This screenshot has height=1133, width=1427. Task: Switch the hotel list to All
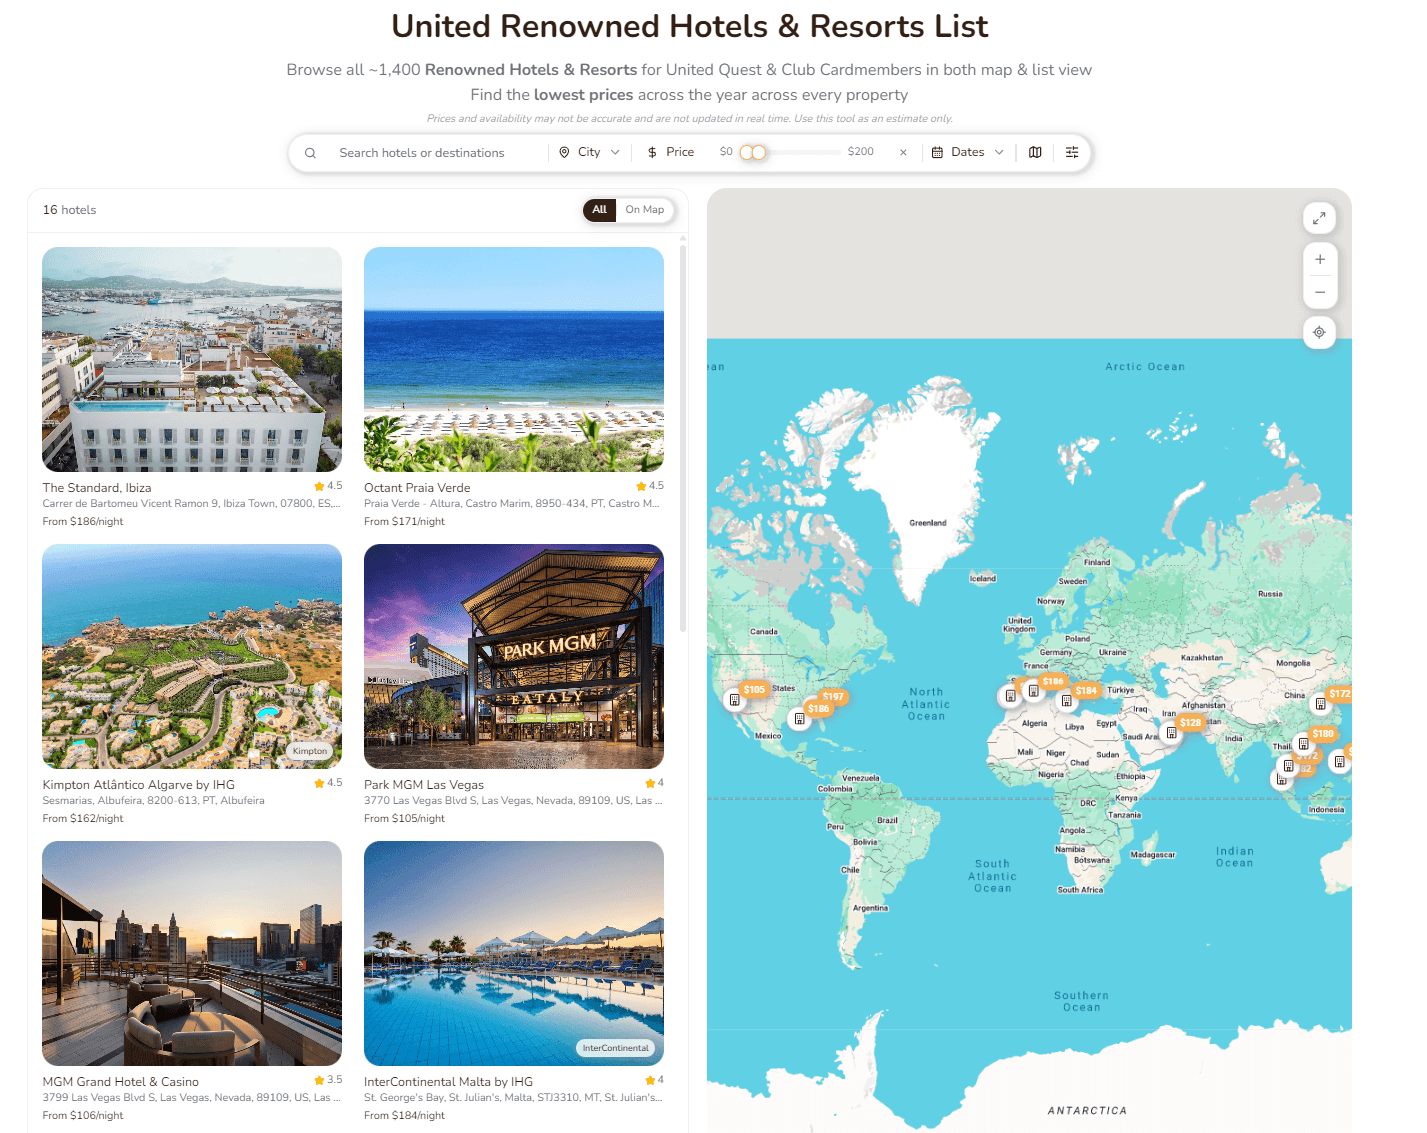[599, 210]
